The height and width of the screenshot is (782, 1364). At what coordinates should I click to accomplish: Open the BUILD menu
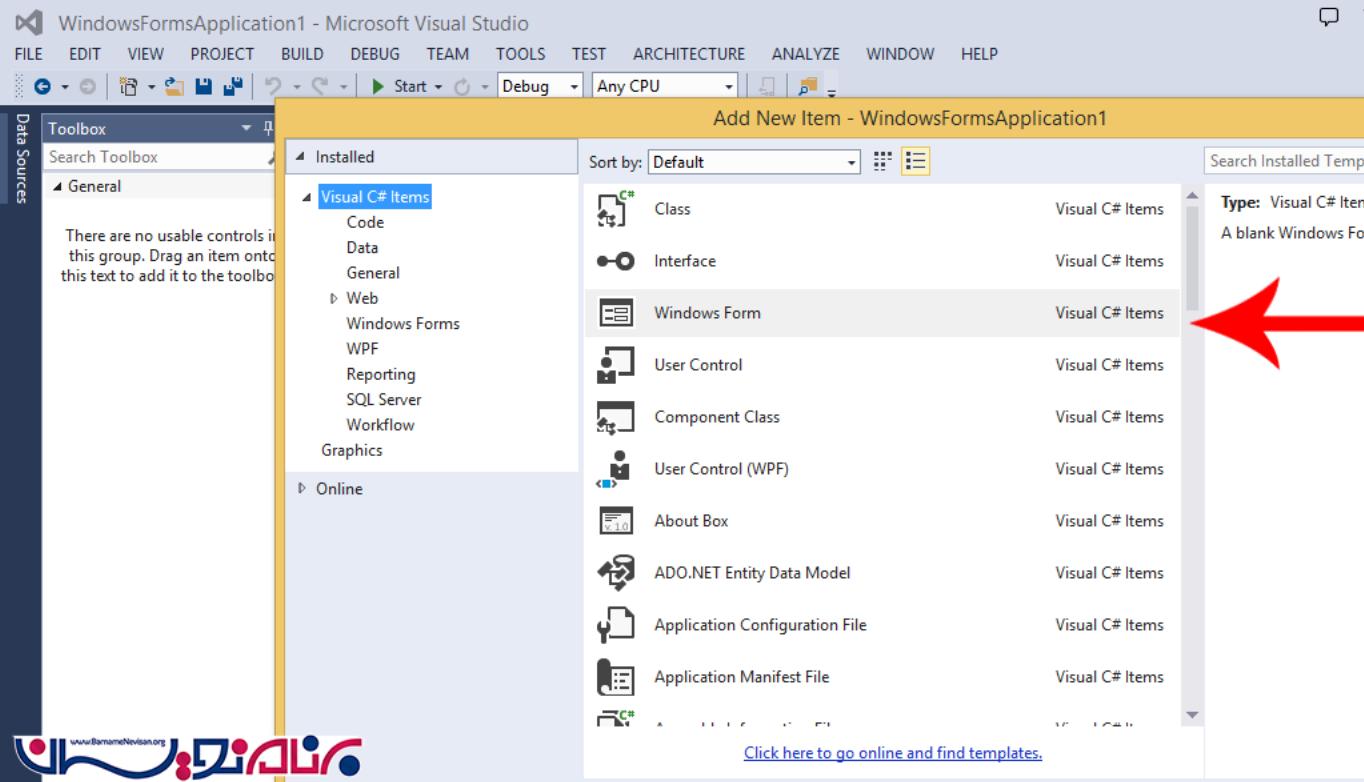click(301, 54)
